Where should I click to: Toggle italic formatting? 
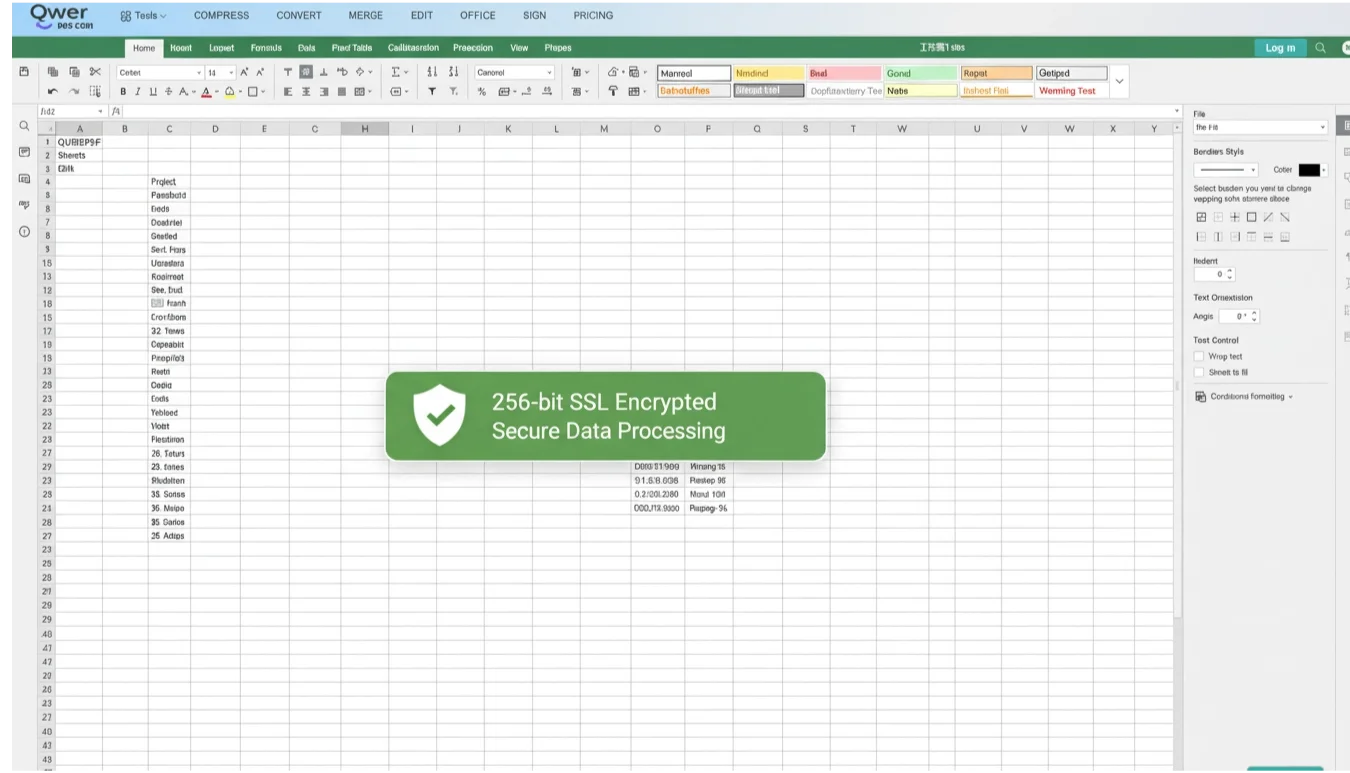(x=138, y=91)
